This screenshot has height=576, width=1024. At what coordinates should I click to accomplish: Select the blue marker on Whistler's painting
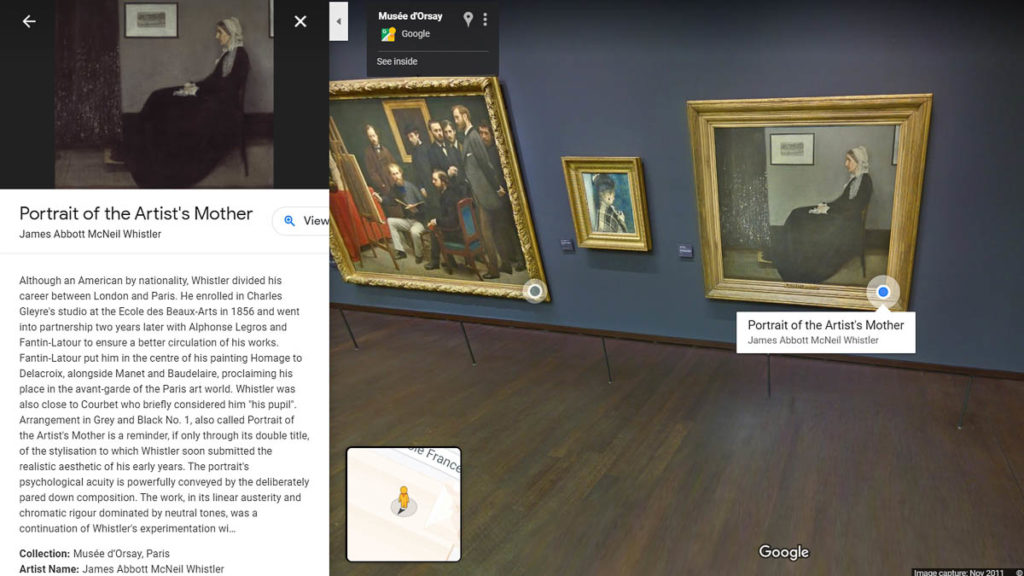(x=883, y=292)
